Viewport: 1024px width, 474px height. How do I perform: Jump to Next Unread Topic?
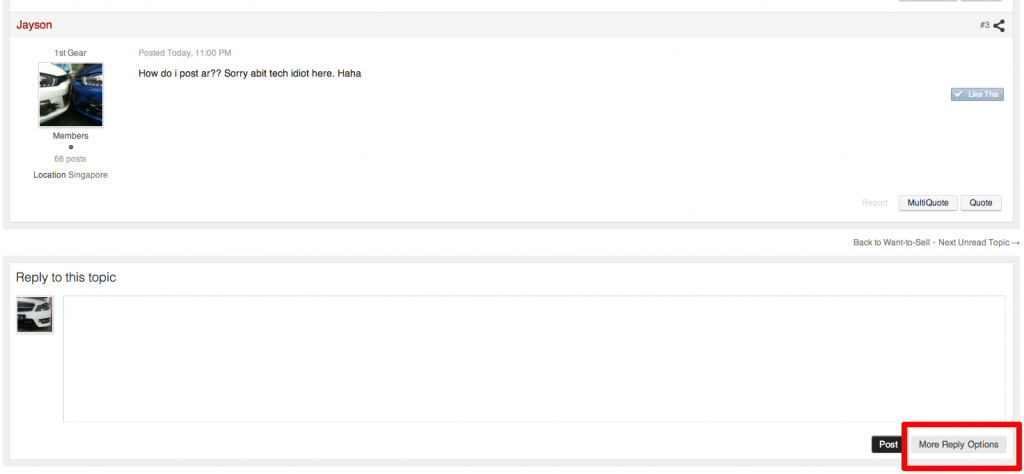[x=978, y=242]
